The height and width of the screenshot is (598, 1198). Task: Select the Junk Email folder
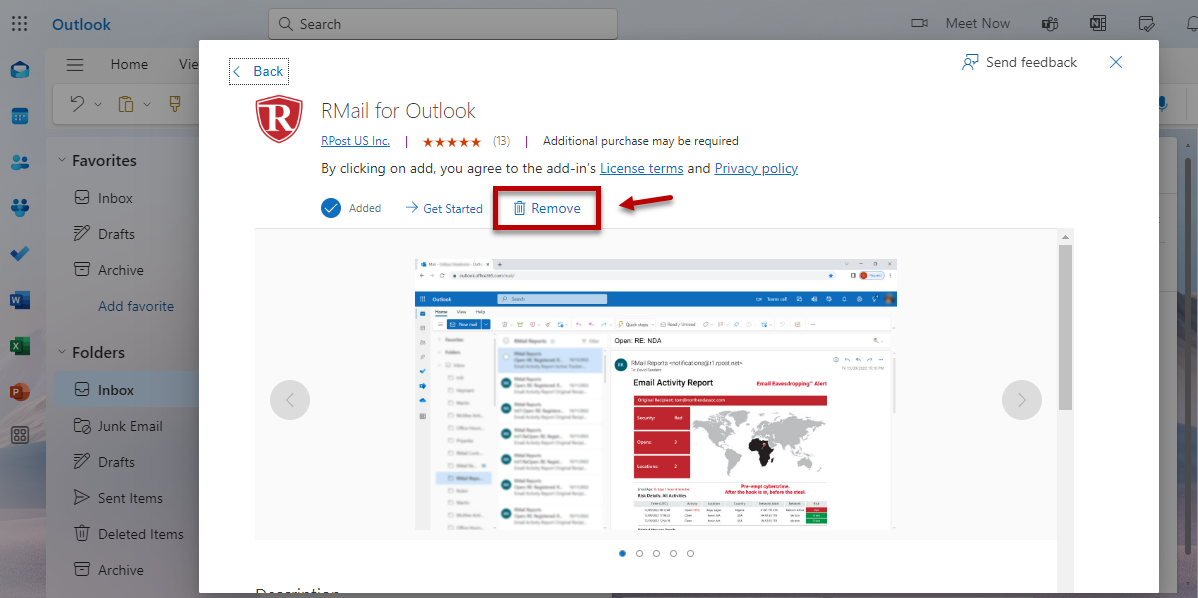coord(130,426)
